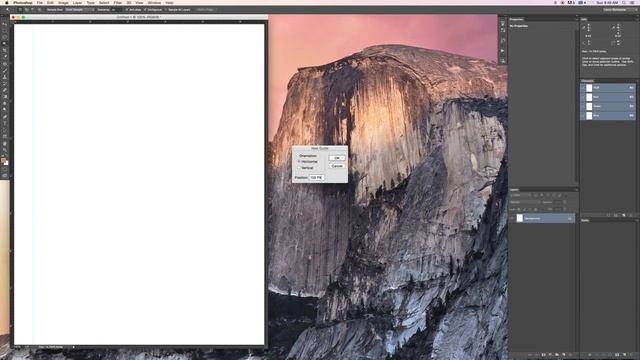Open the Layer menu
The height and width of the screenshot is (360, 640).
78,2
